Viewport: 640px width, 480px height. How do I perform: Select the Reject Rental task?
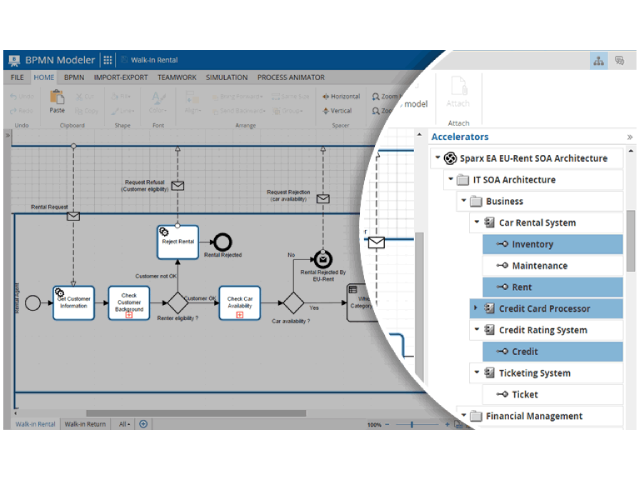click(178, 242)
